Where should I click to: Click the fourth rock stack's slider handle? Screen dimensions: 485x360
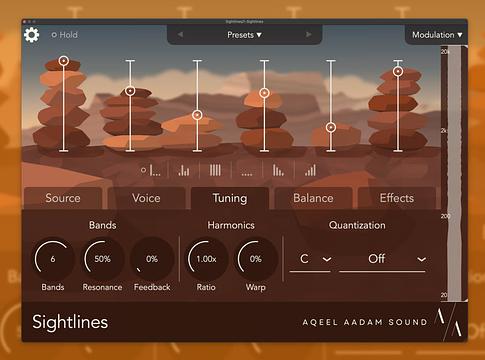[264, 93]
